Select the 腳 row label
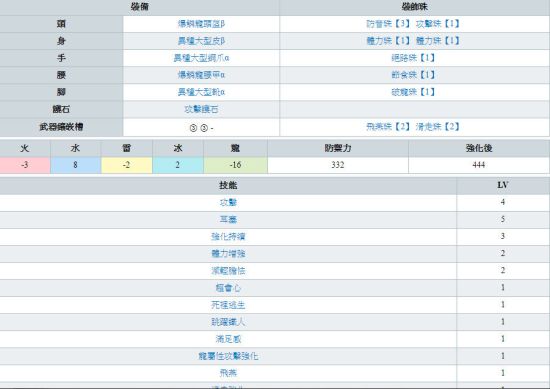 coord(61,92)
